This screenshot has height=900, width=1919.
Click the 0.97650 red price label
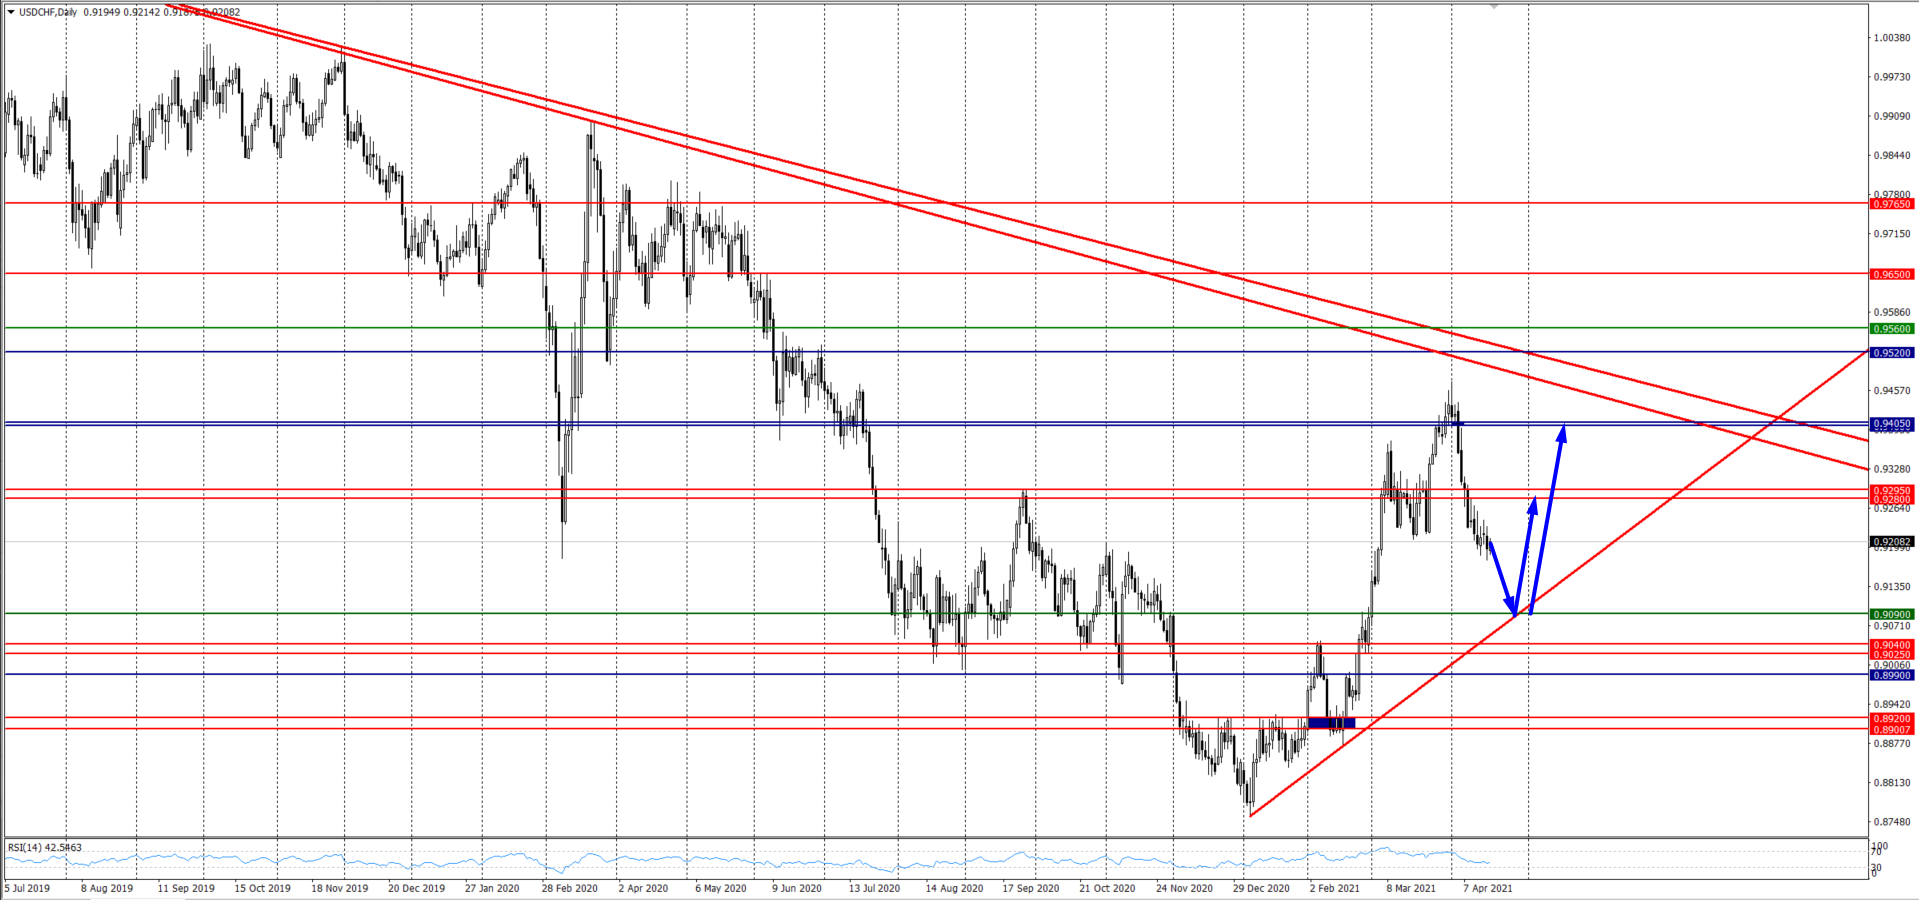pos(1892,204)
